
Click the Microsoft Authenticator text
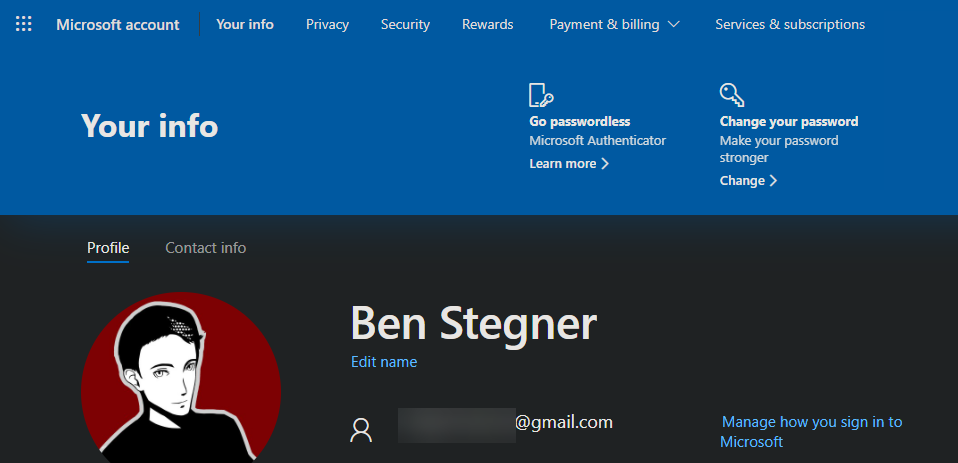pyautogui.click(x=598, y=140)
